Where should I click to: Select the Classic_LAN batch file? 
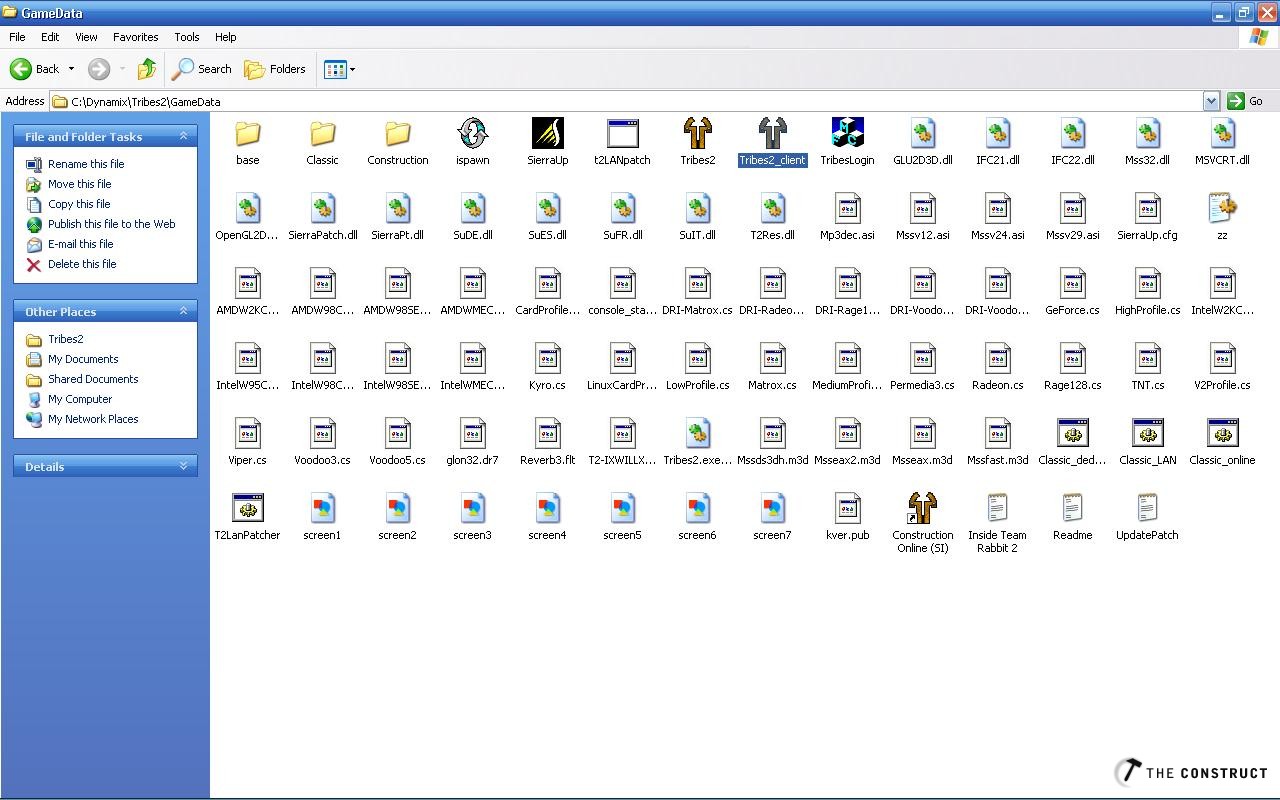[1147, 433]
